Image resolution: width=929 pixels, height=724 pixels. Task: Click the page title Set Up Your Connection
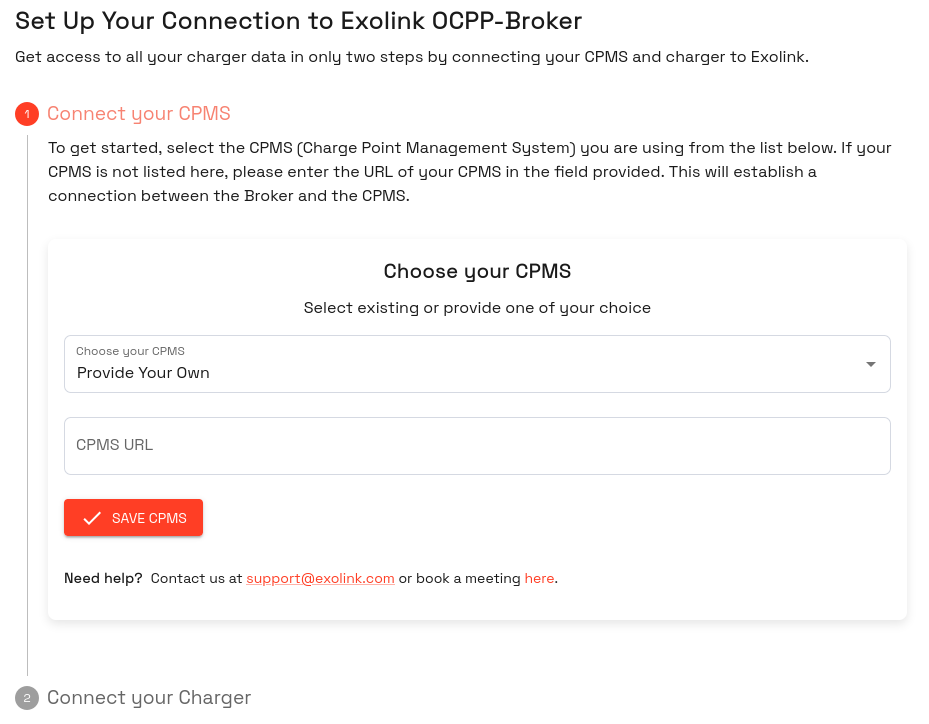click(299, 21)
